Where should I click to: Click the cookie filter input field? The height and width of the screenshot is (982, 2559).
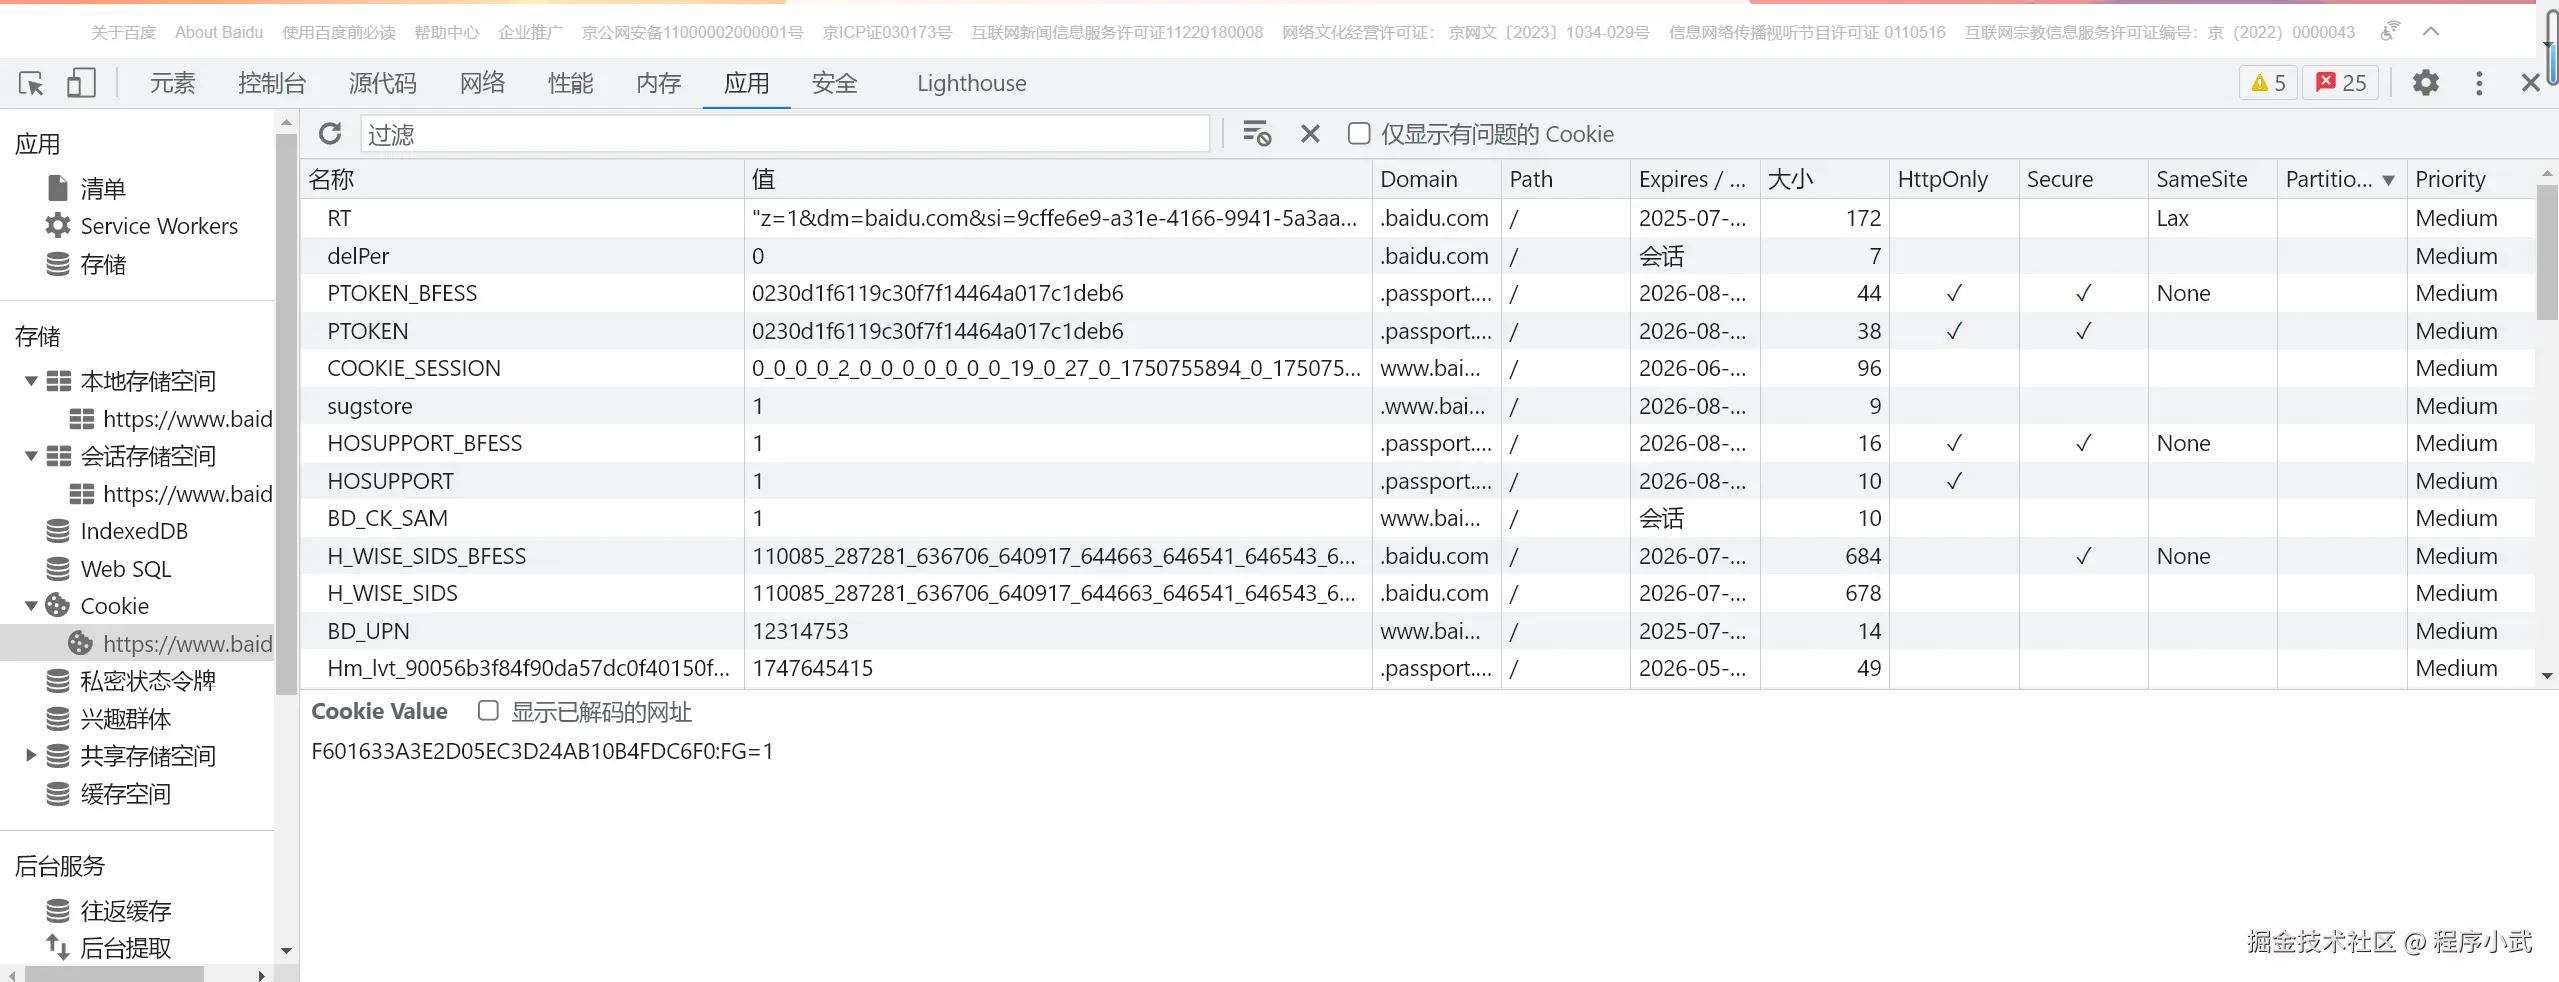tap(785, 133)
